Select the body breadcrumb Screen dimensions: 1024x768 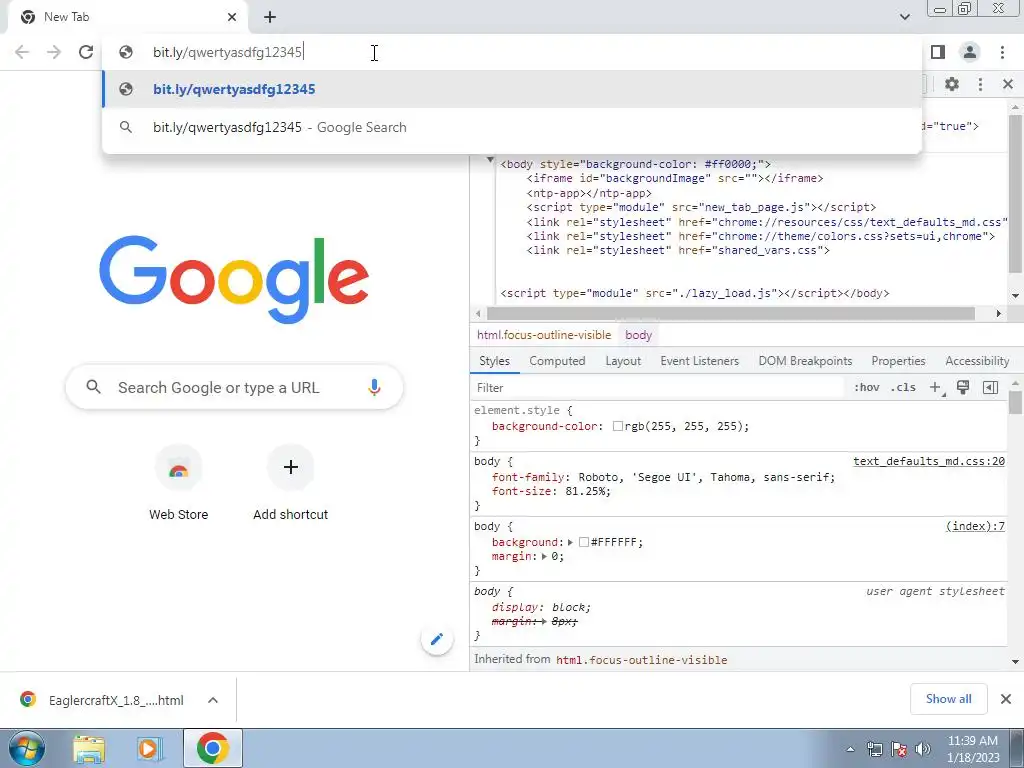pyautogui.click(x=639, y=335)
